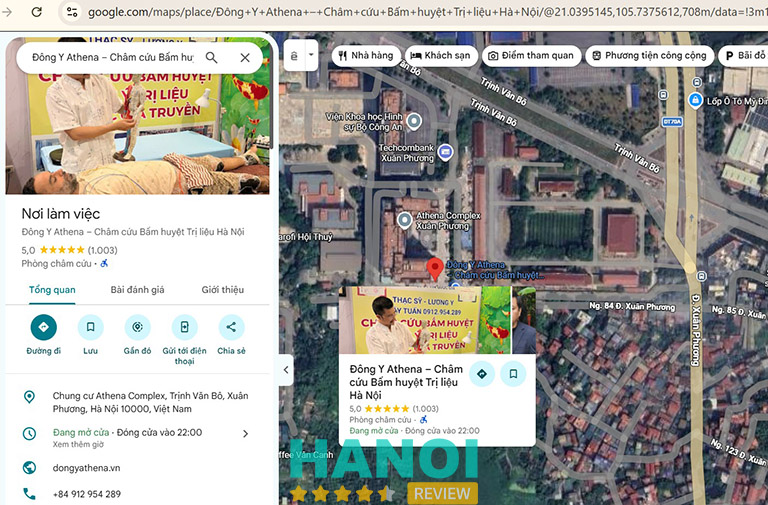768x505 pixels.
Task: Collapse the side panel arrow
Action: coord(286,370)
